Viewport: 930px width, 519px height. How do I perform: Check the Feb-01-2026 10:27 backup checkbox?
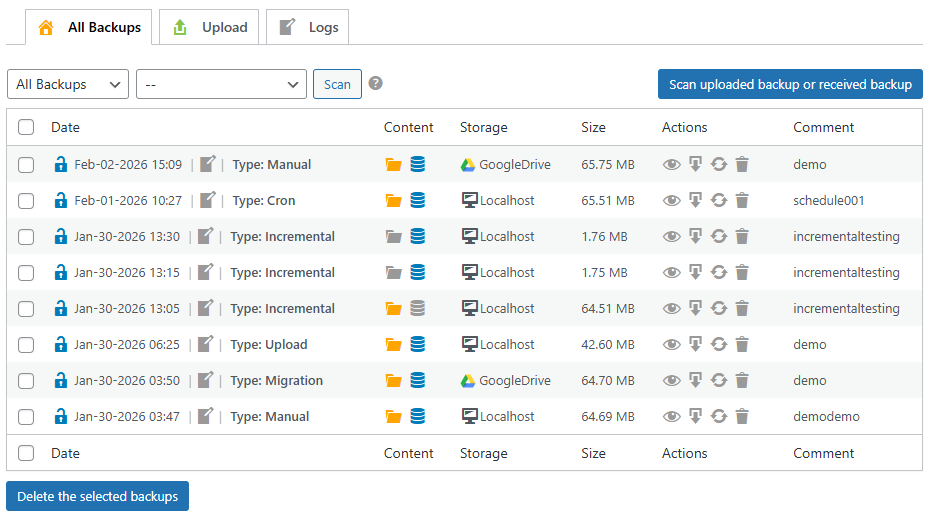pyautogui.click(x=26, y=200)
